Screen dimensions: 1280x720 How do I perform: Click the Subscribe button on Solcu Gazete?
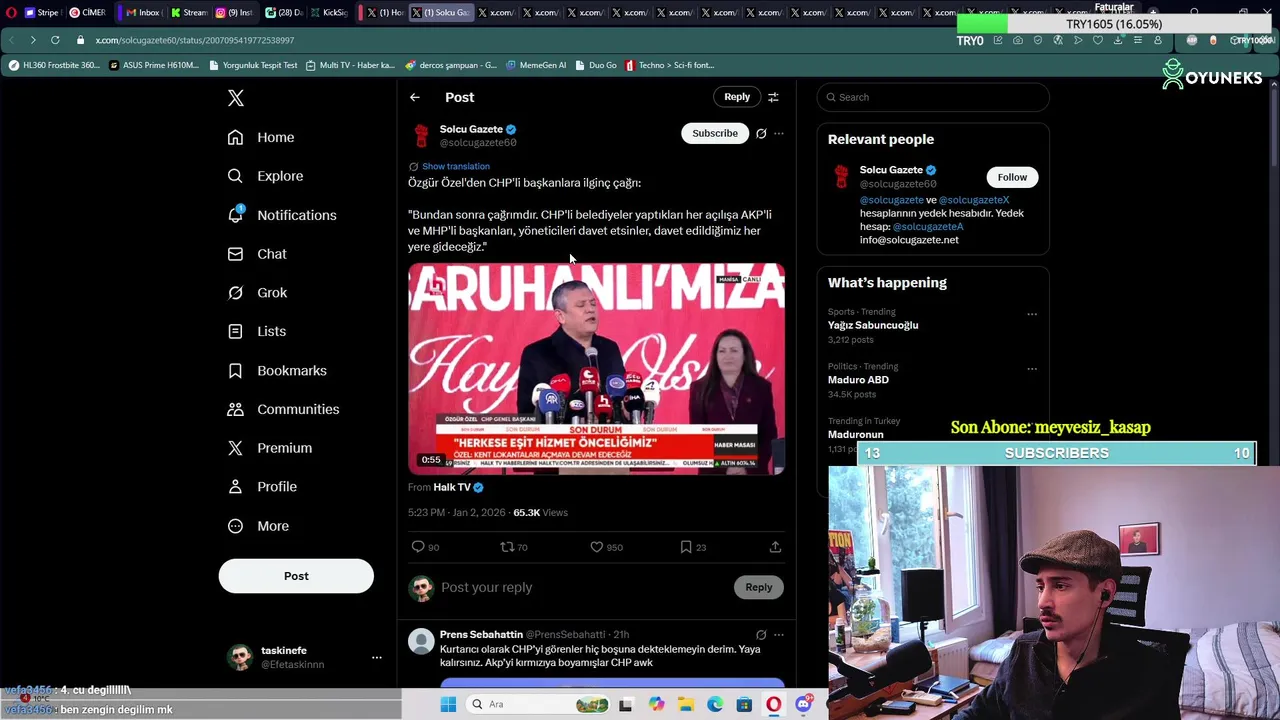[x=715, y=133]
